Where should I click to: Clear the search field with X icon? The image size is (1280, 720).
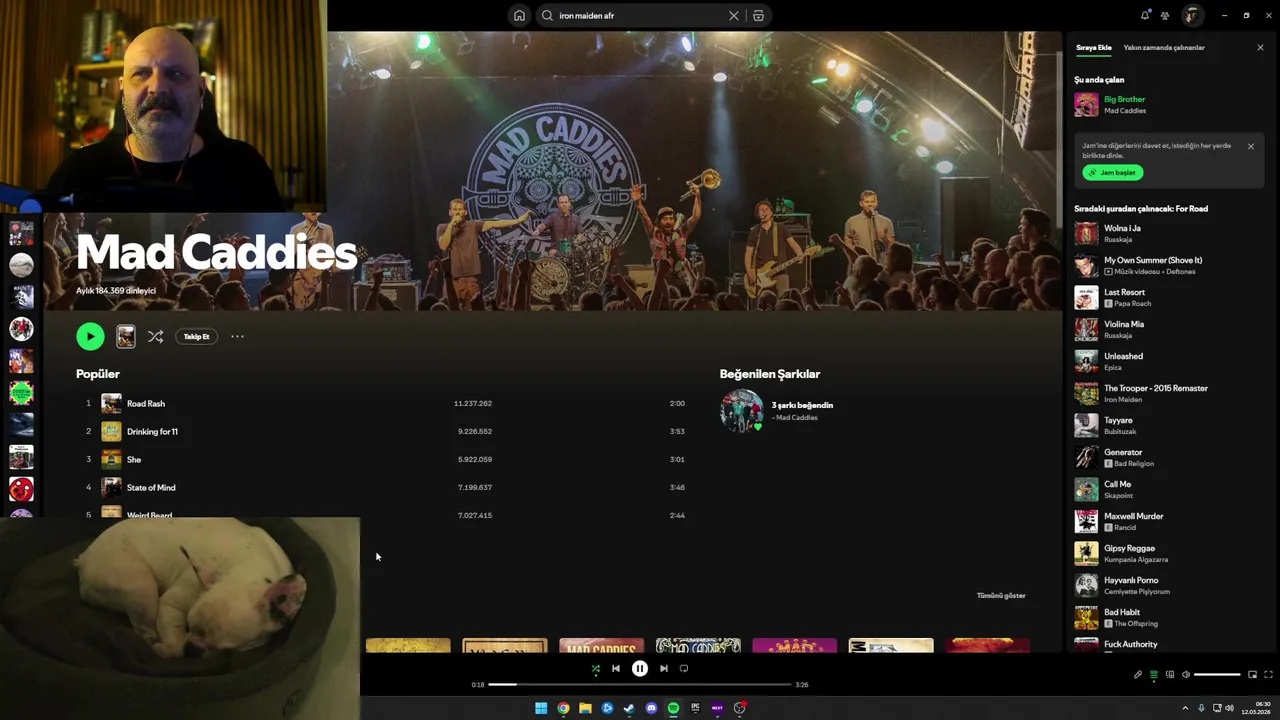click(734, 15)
